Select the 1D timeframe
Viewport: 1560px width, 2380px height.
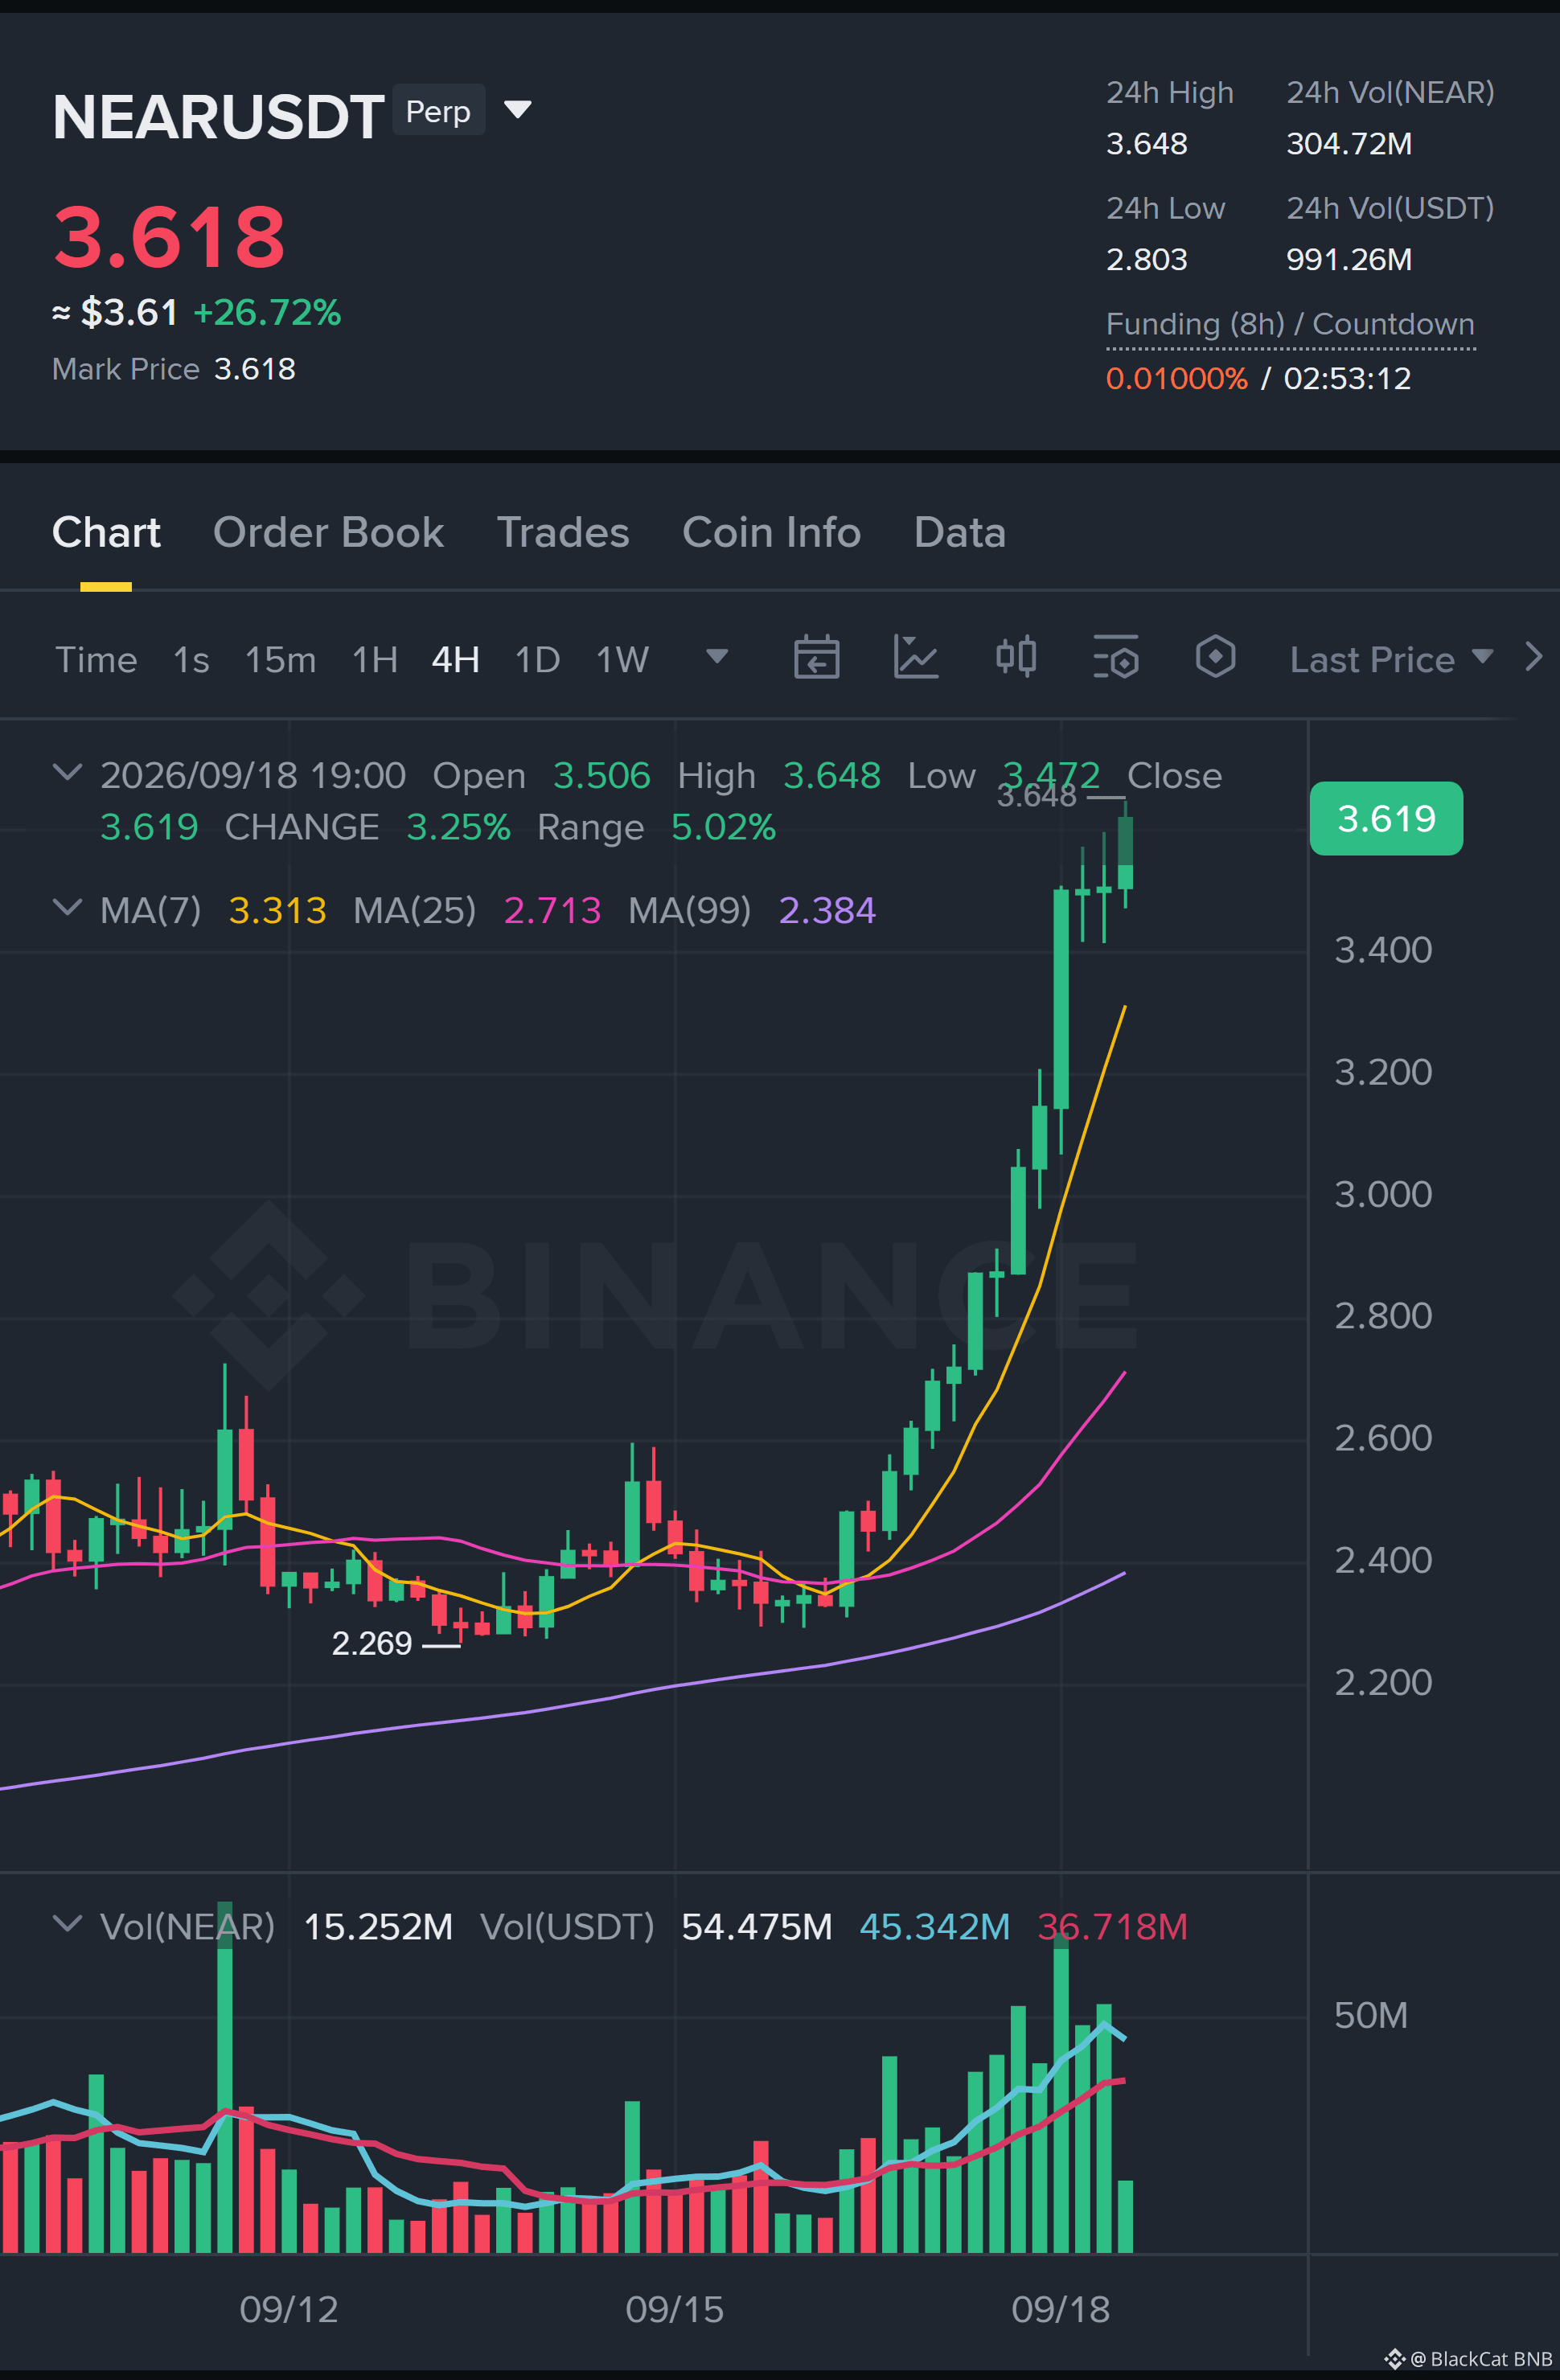click(537, 660)
